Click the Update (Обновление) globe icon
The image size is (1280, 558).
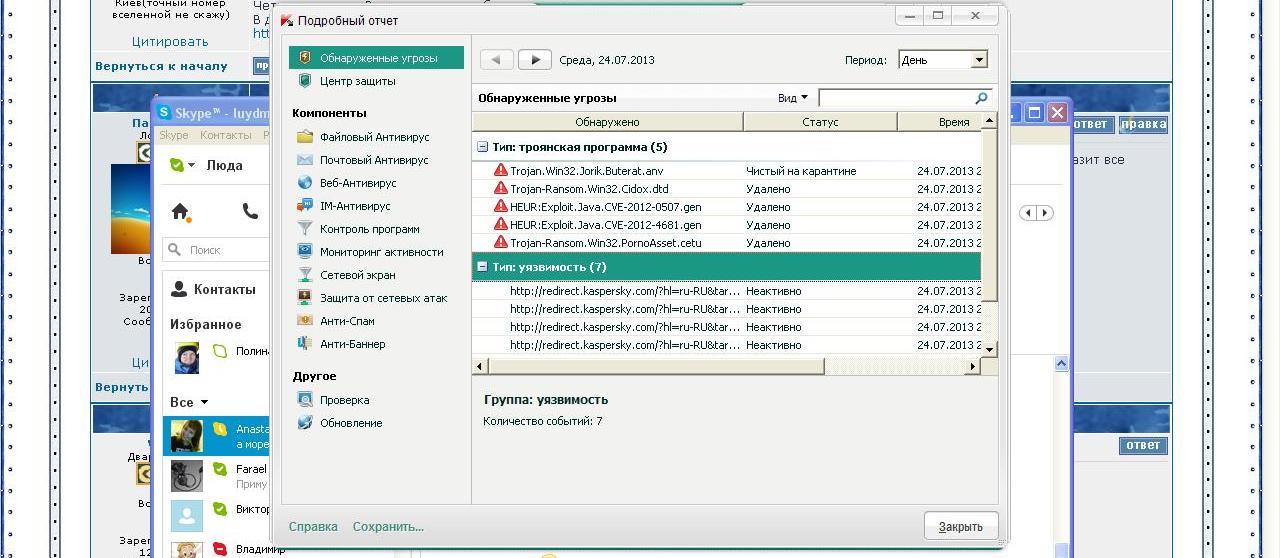pos(305,423)
